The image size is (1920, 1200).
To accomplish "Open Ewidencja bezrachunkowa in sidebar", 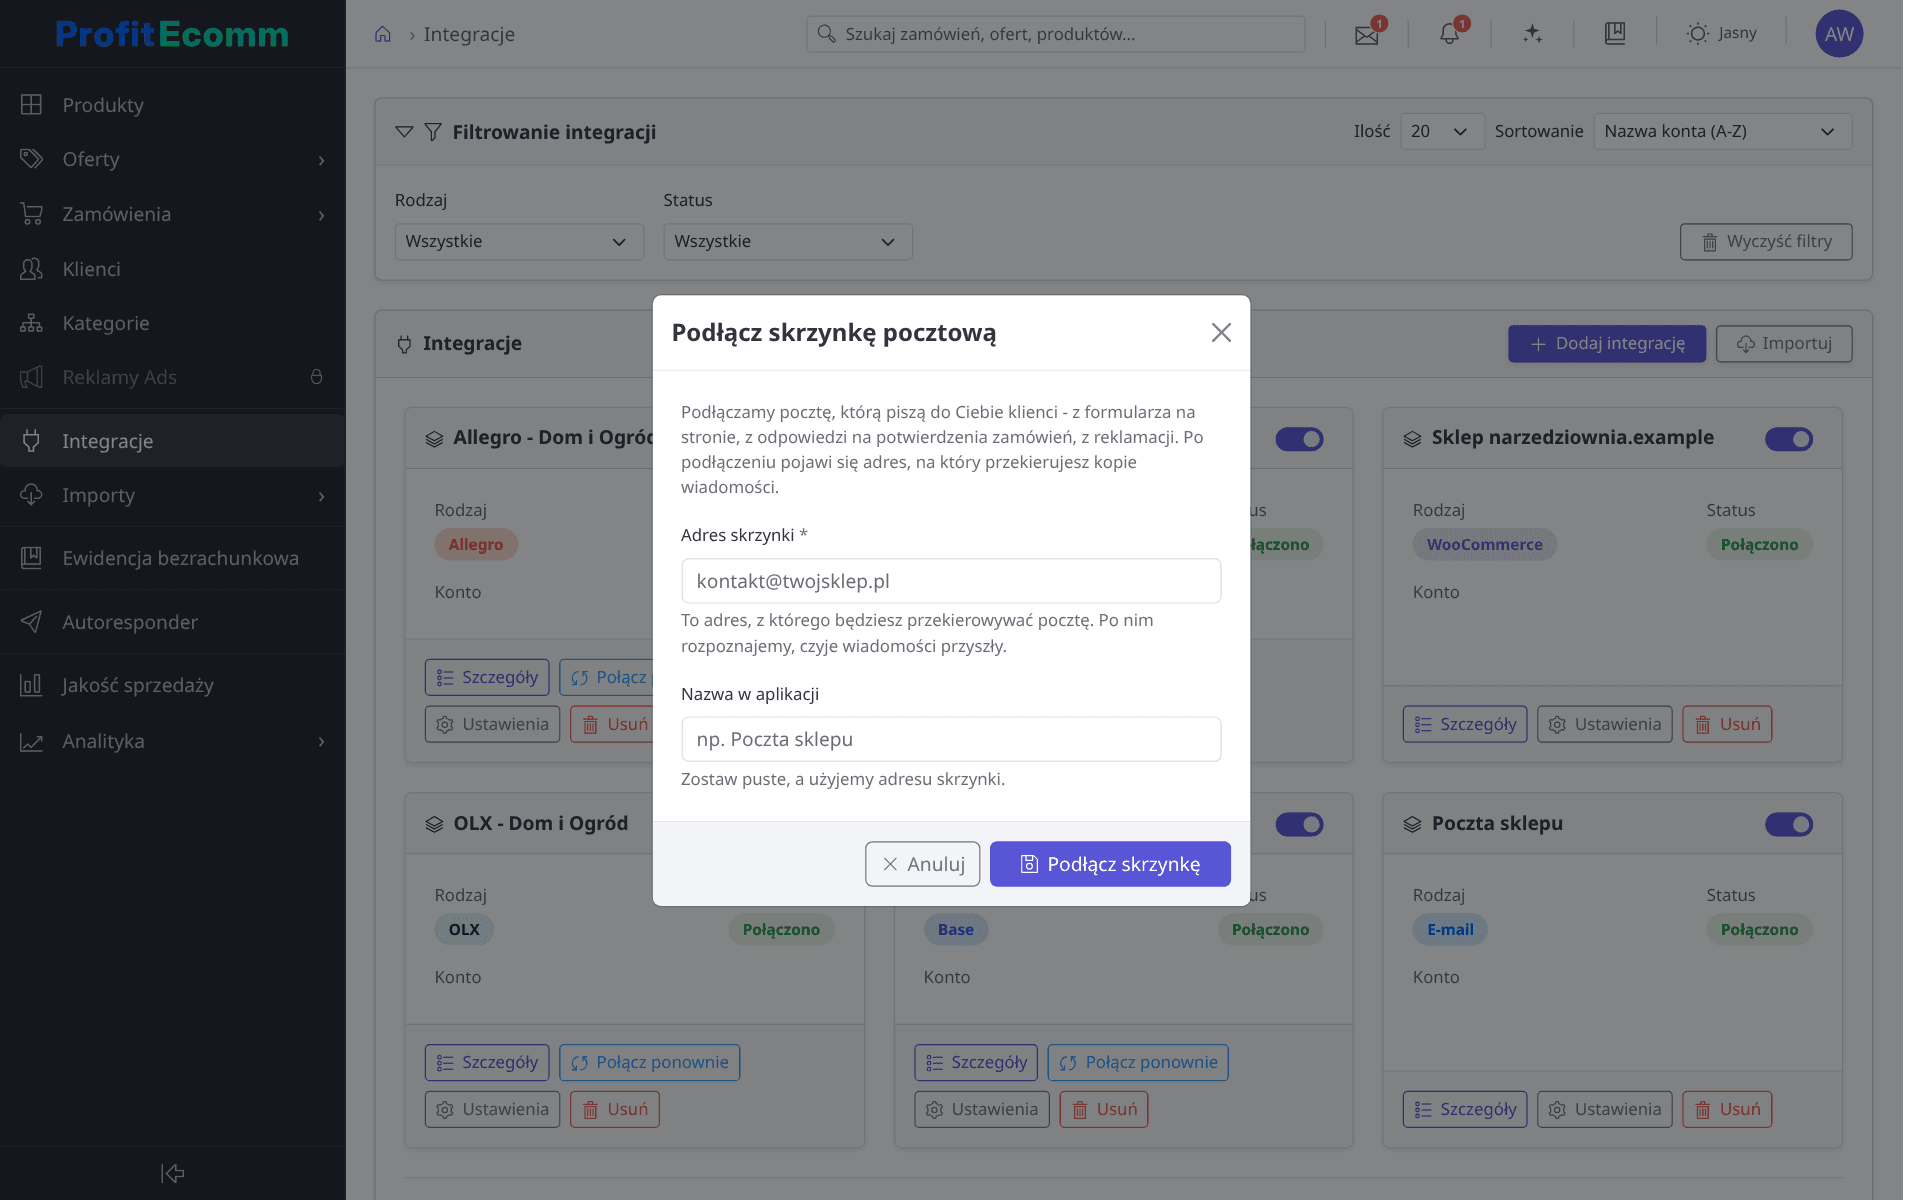I will [x=172, y=558].
